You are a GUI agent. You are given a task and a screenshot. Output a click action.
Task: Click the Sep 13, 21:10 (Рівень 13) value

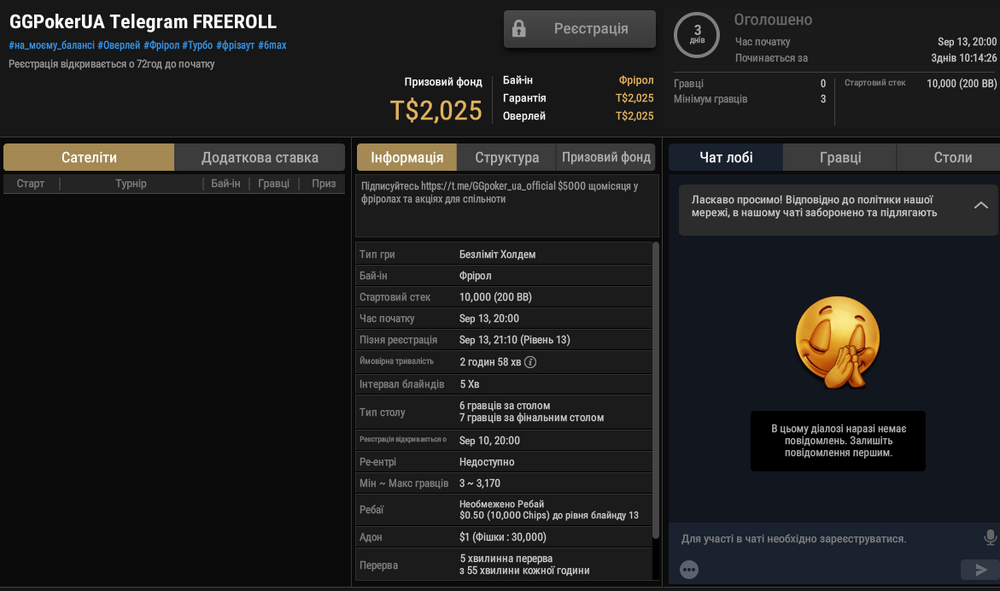click(x=515, y=340)
